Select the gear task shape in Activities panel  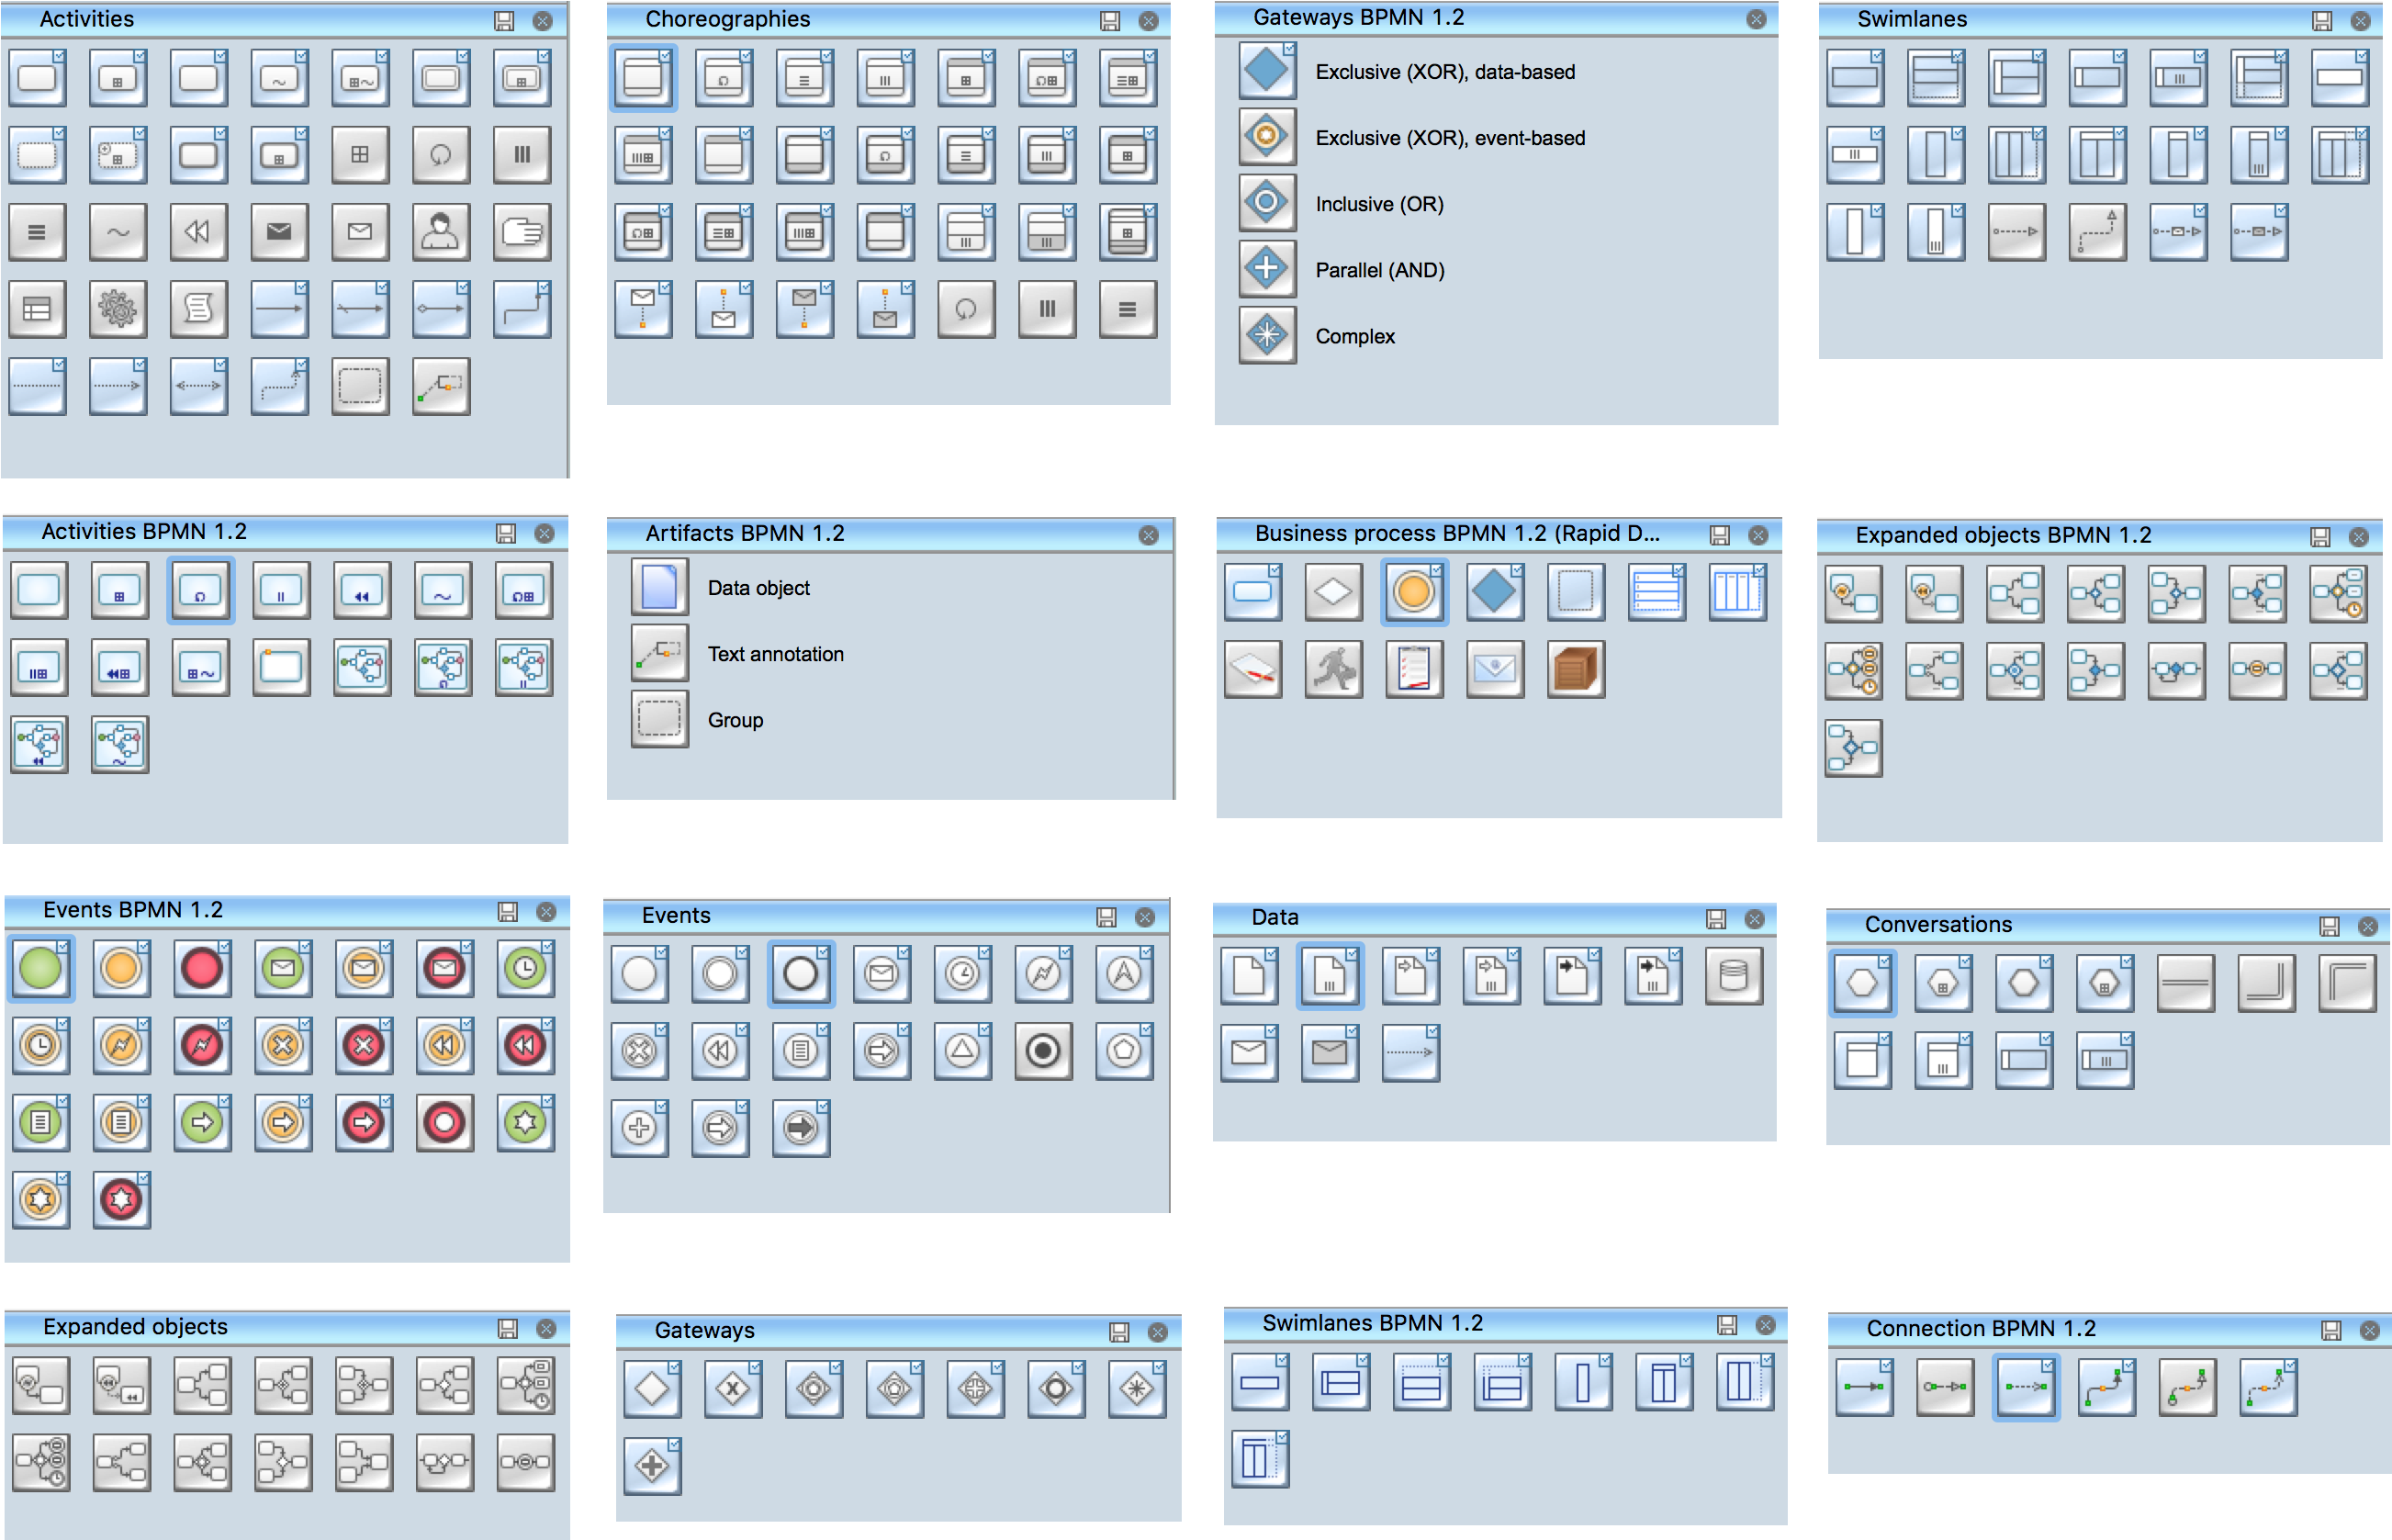[x=118, y=310]
